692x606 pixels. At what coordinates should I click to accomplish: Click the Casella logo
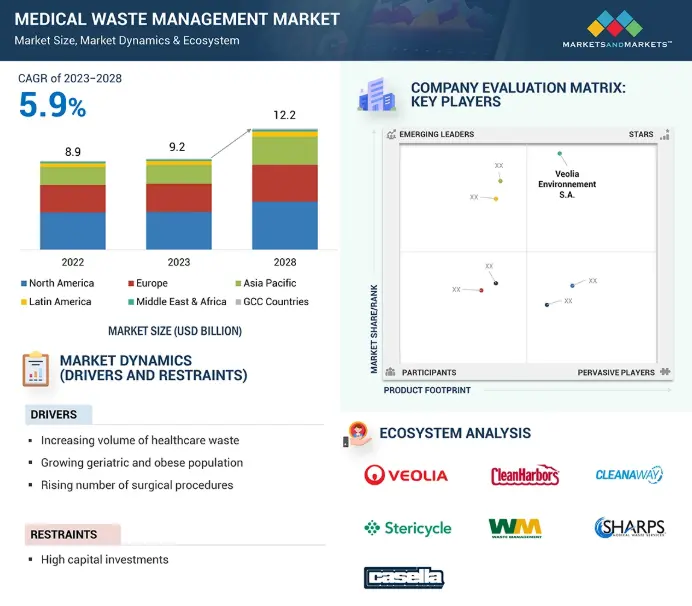coord(404,578)
